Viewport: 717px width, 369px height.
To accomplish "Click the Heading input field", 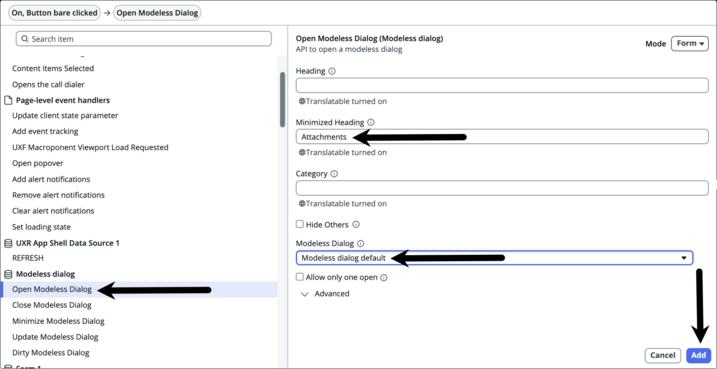I will pyautogui.click(x=502, y=86).
